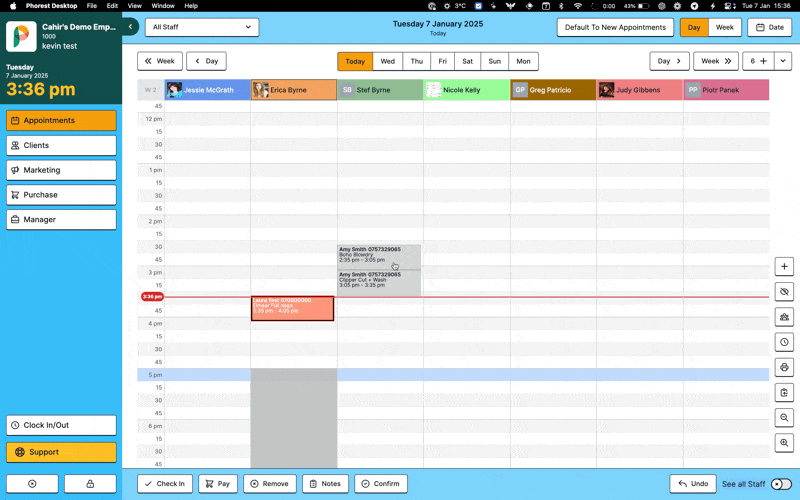Open the Marketing section
This screenshot has width=800, height=500.
61,170
